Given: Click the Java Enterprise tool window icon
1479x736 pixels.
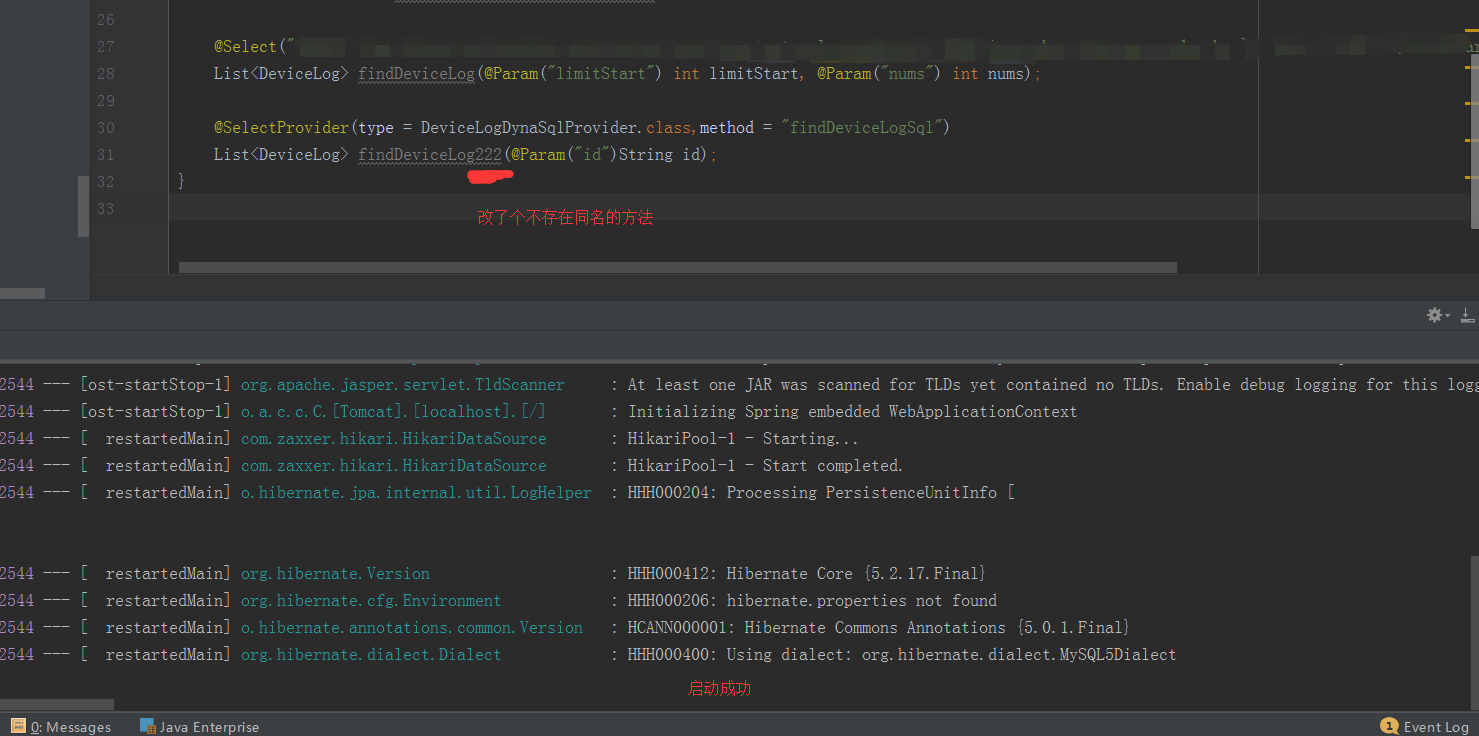Looking at the screenshot, I should [x=150, y=726].
